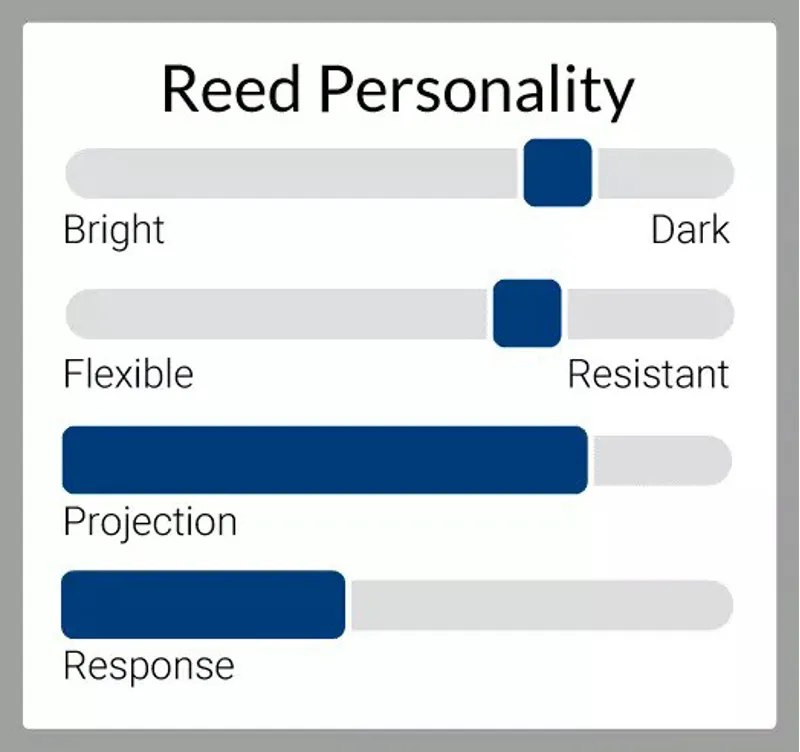Click the Bright–Dark slider handle
The width and height of the screenshot is (800, 752).
(557, 173)
